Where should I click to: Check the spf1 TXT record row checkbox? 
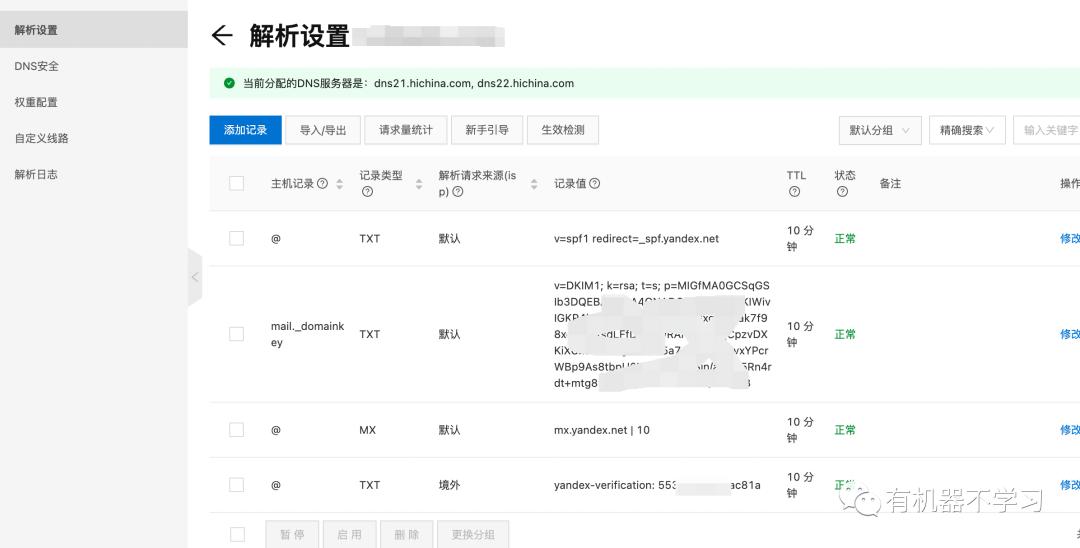(x=236, y=238)
